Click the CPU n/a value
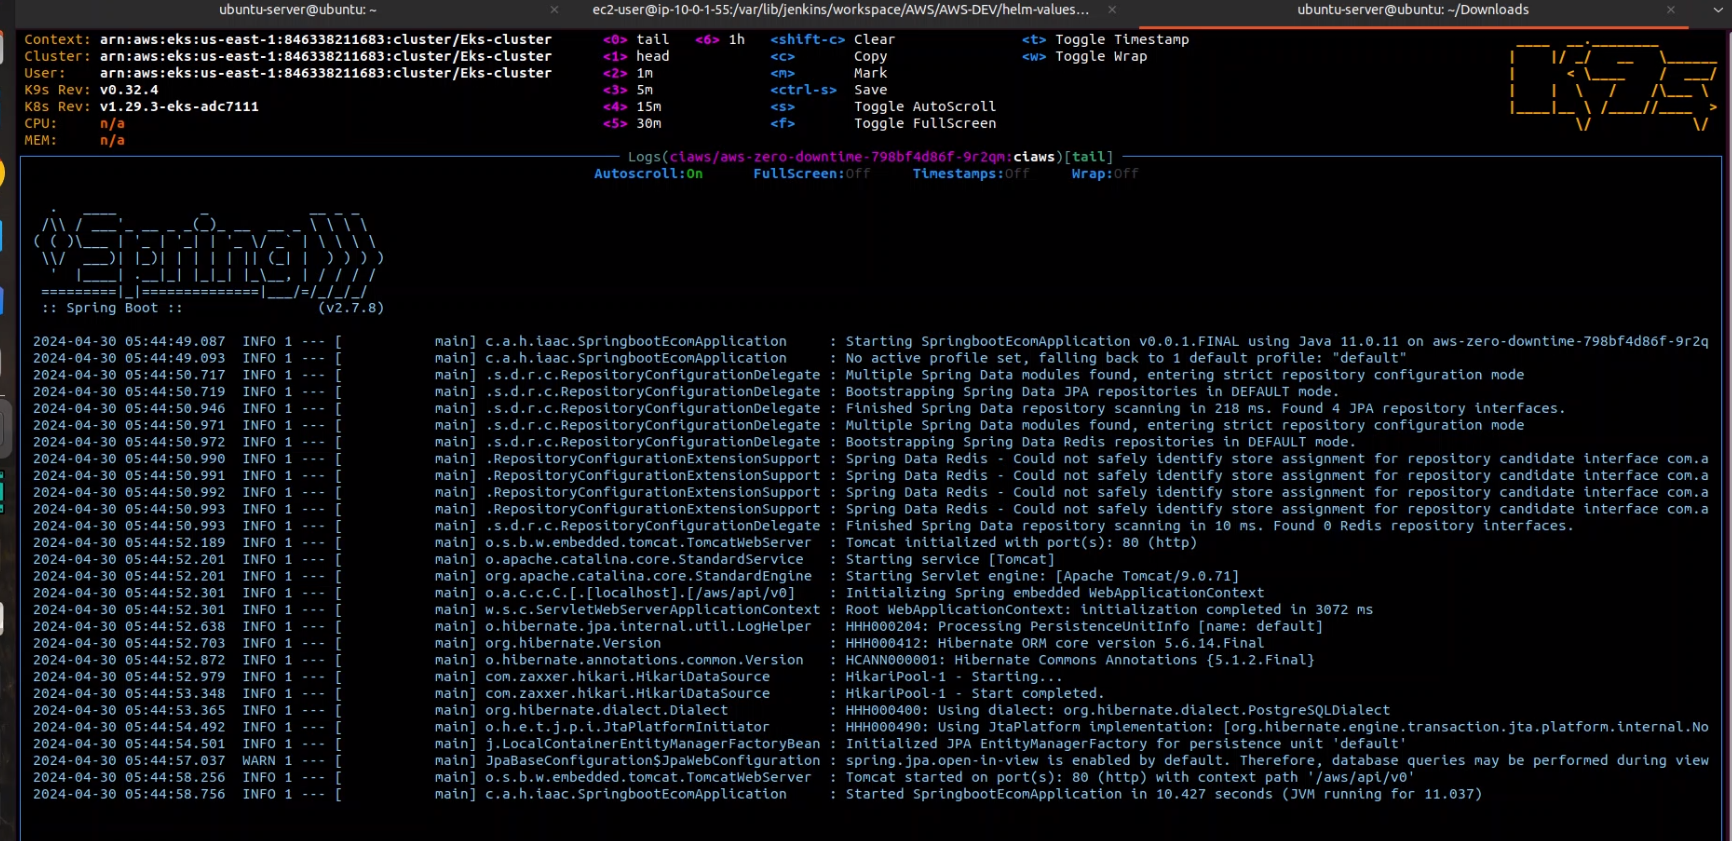This screenshot has width=1732, height=841. 112,124
